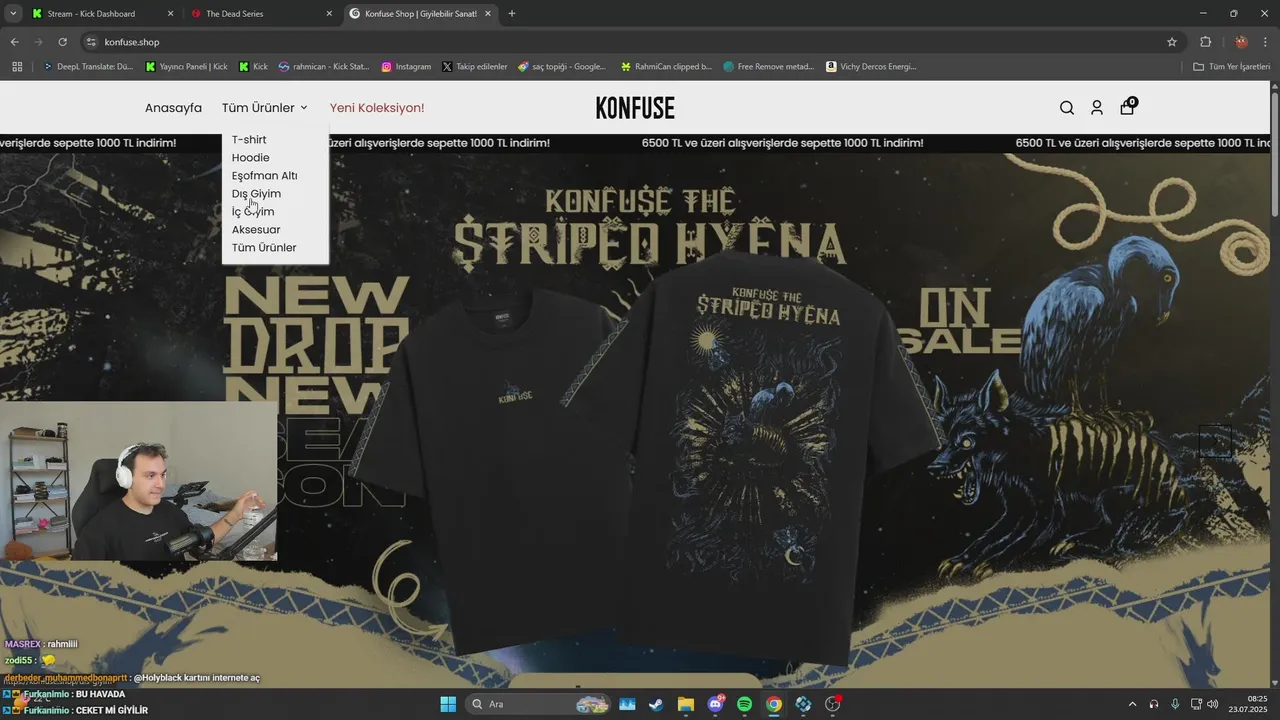Open Tüm Yer İşaretleri folder

[x=1233, y=67]
